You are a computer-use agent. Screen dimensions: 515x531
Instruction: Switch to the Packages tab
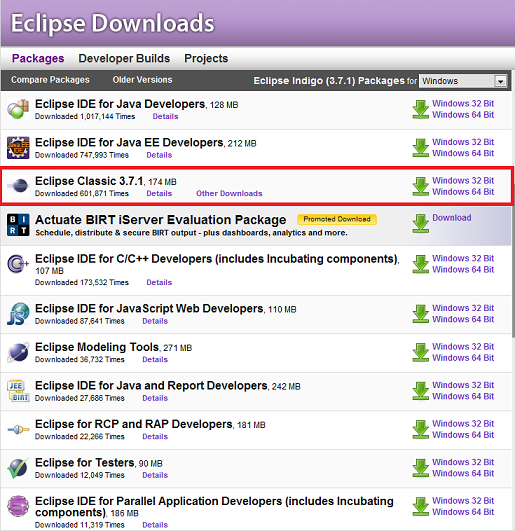(x=38, y=58)
